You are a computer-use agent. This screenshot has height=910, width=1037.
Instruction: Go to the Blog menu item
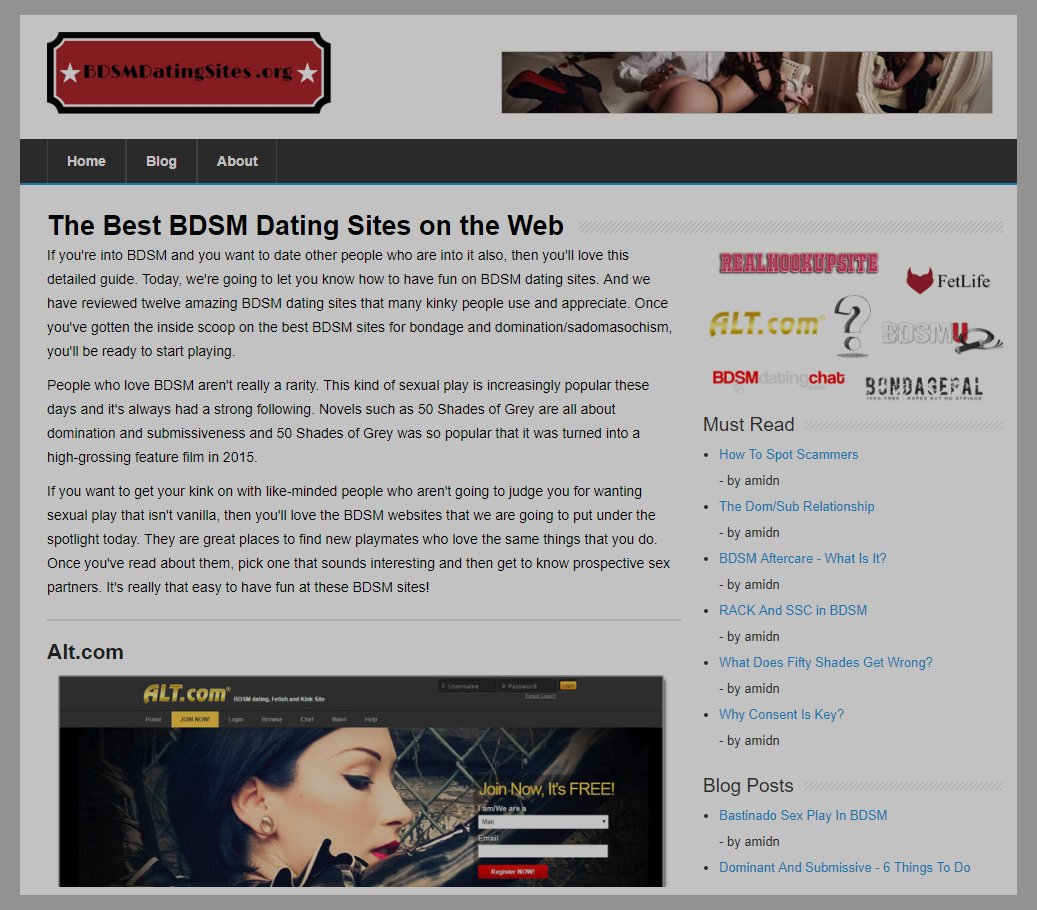(161, 161)
